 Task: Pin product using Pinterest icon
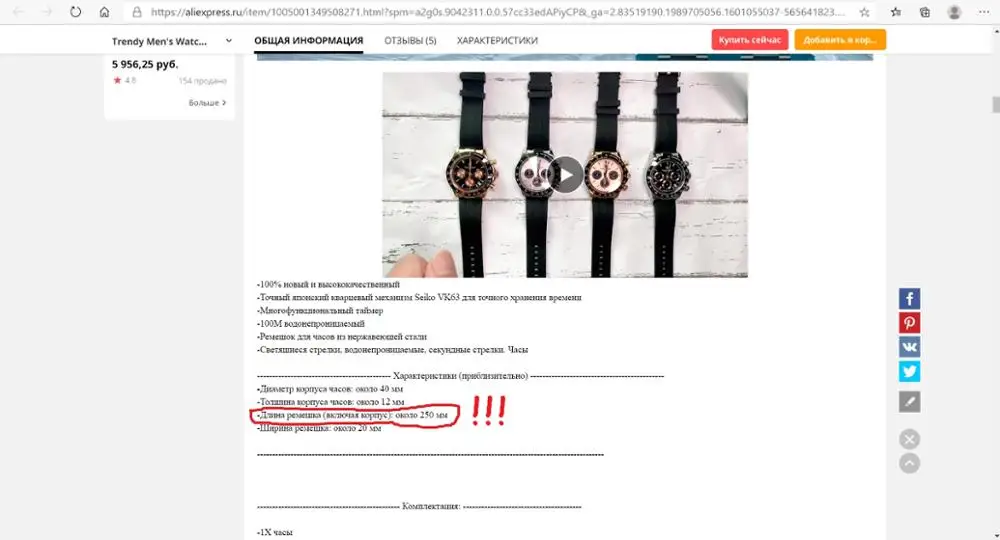tap(909, 323)
